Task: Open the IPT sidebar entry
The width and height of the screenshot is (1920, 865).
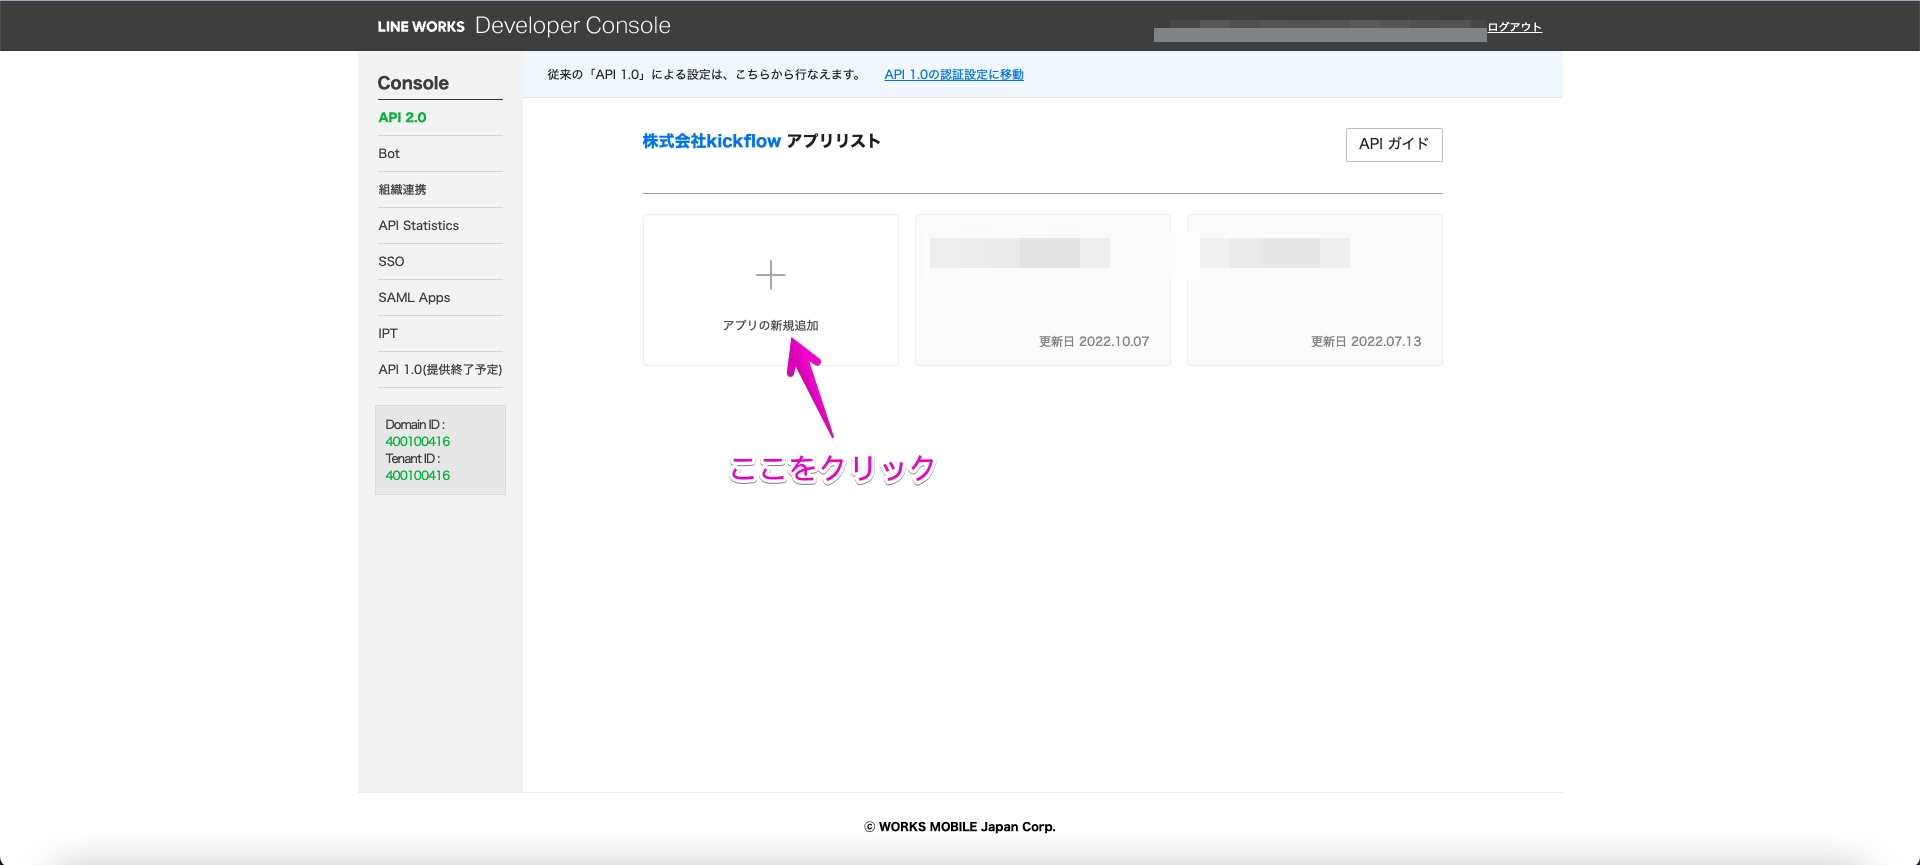Action: 388,333
